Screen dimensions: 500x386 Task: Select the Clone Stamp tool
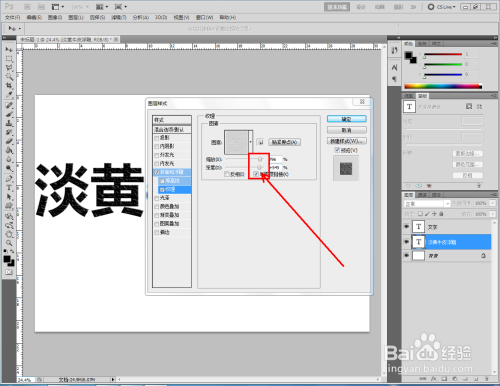9,123
